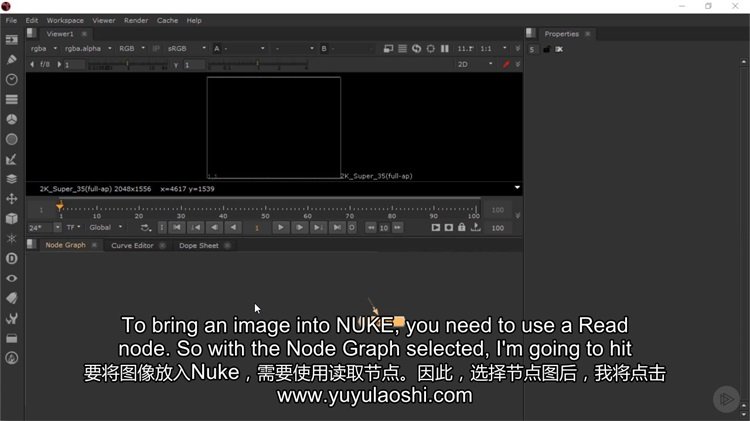Open the Cache menu
The height and width of the screenshot is (421, 750).
pos(167,21)
